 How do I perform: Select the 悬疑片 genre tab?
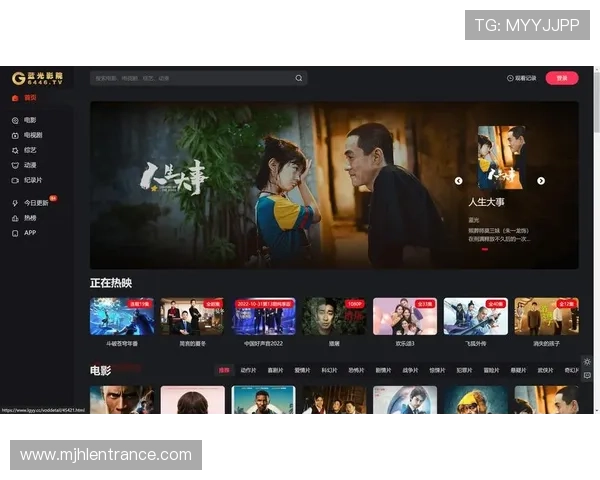pos(518,370)
